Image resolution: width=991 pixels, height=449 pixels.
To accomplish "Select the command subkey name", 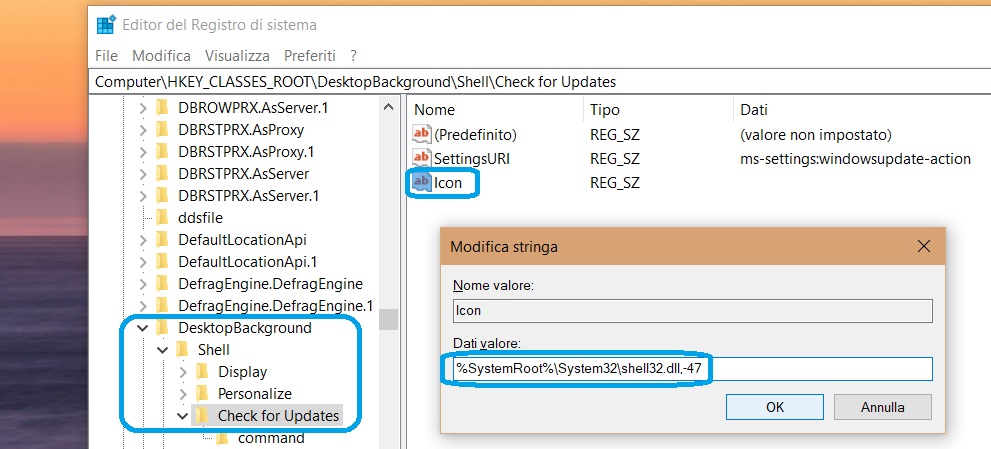I will click(x=271, y=438).
